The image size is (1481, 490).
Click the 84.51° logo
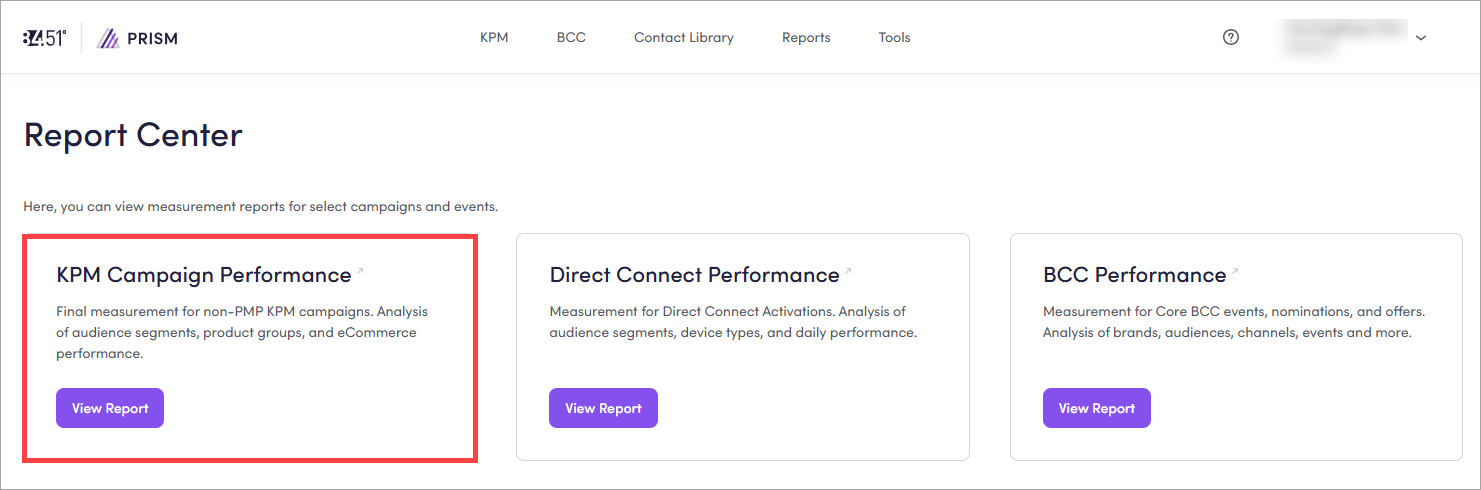[x=44, y=38]
